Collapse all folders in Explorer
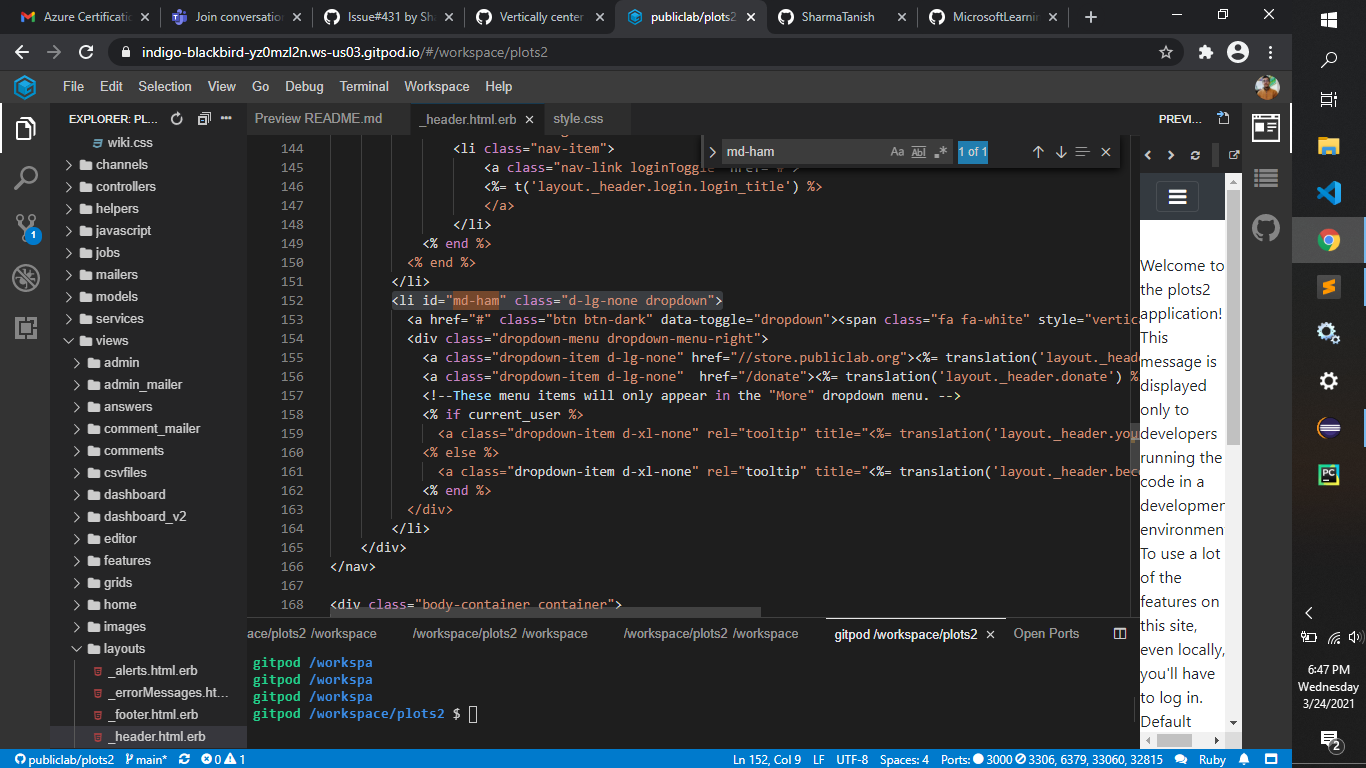Image resolution: width=1366 pixels, height=768 pixels. coord(203,119)
